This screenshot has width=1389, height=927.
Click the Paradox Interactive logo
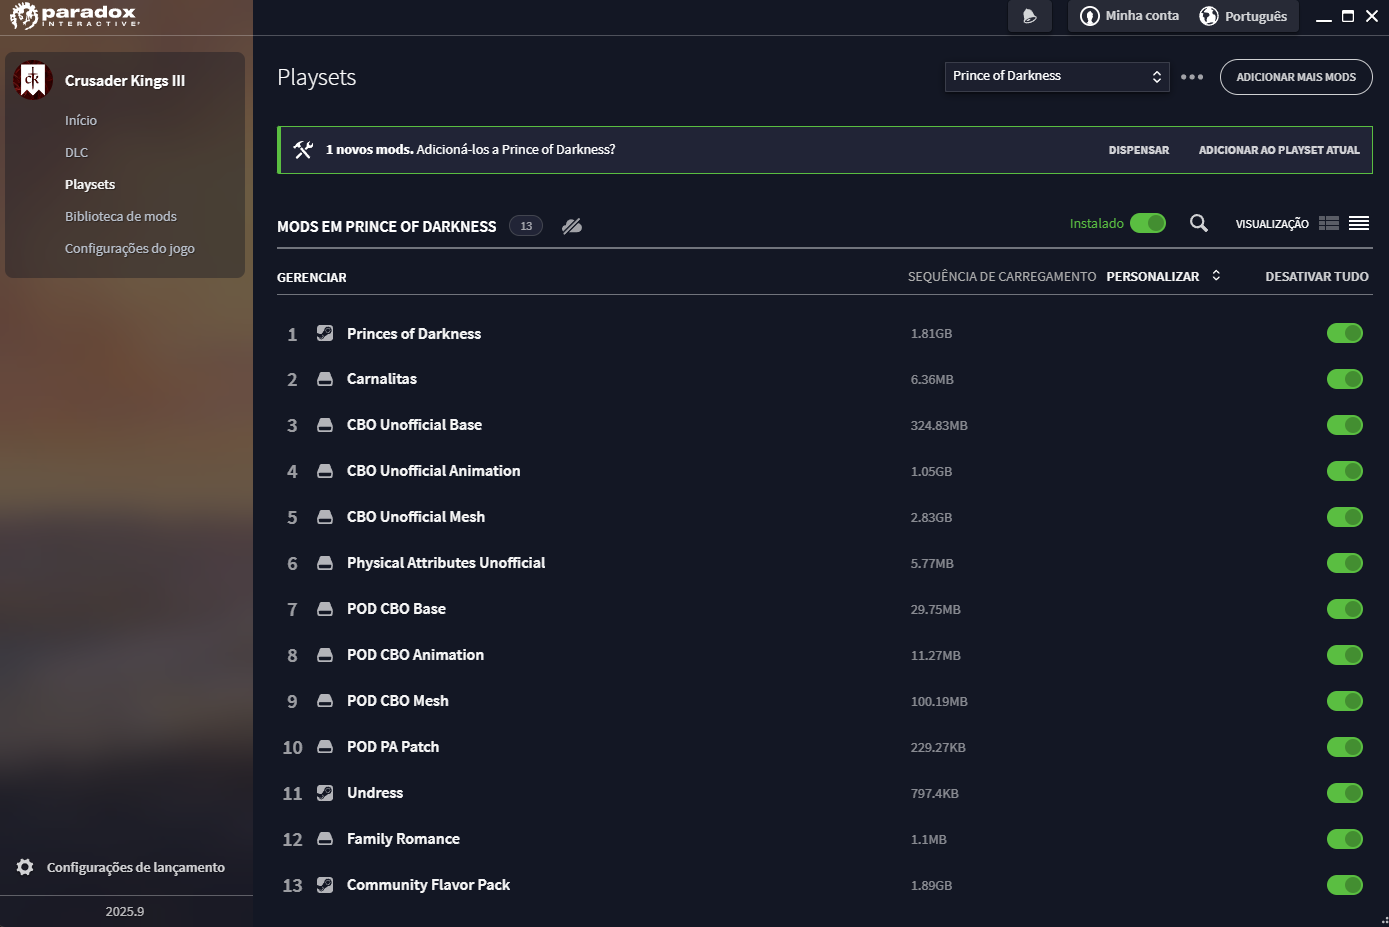pyautogui.click(x=74, y=16)
